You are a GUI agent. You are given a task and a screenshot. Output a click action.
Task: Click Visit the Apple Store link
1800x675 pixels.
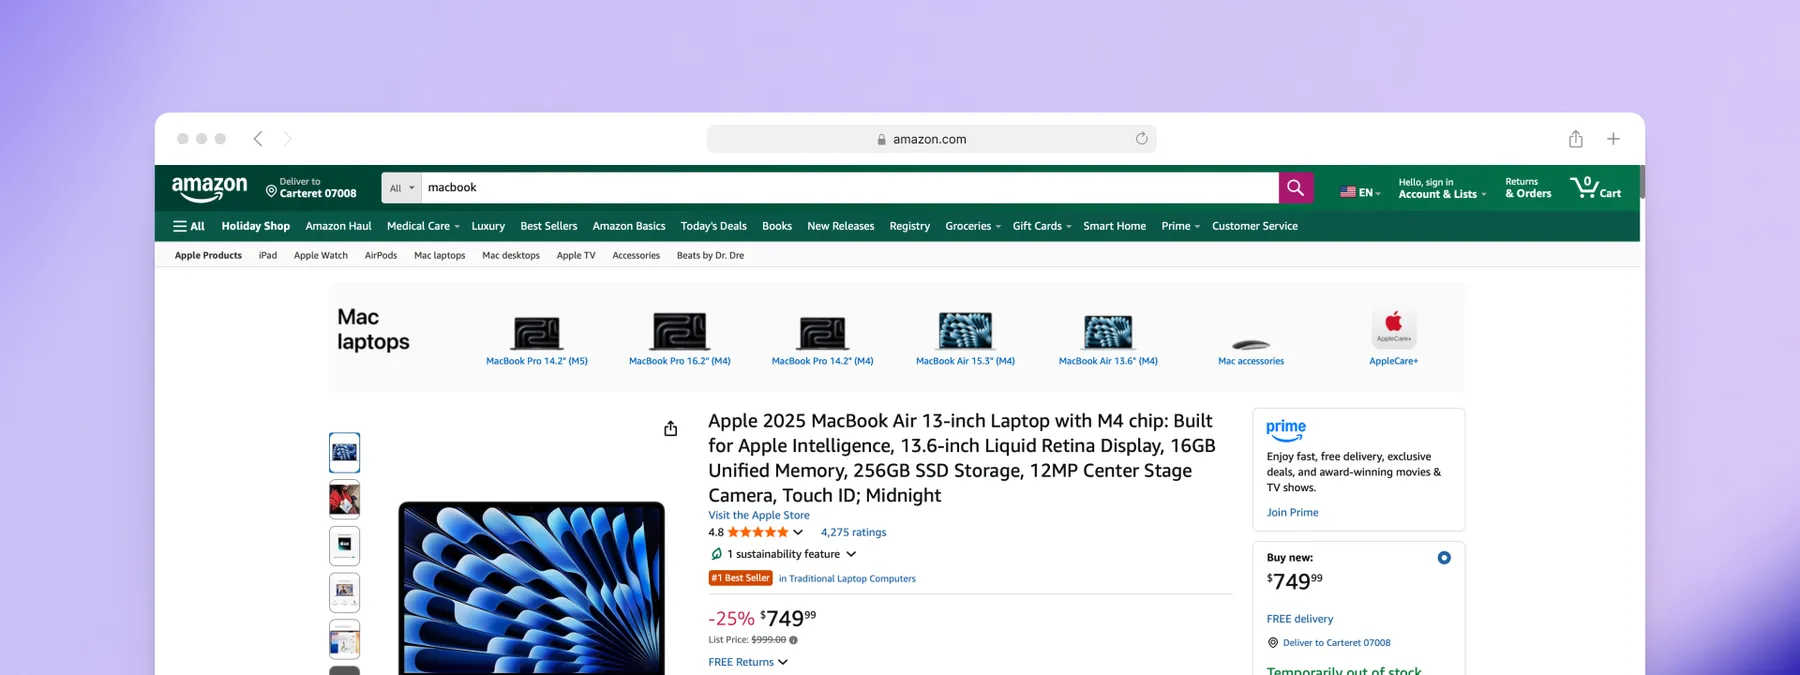point(759,515)
